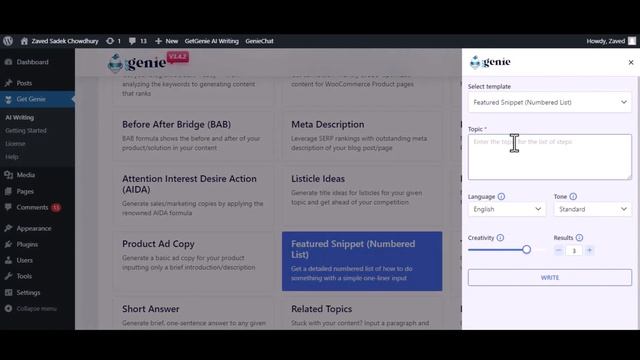
Task: Select the Featured Snippet (Numbered List) card
Action: [362, 261]
